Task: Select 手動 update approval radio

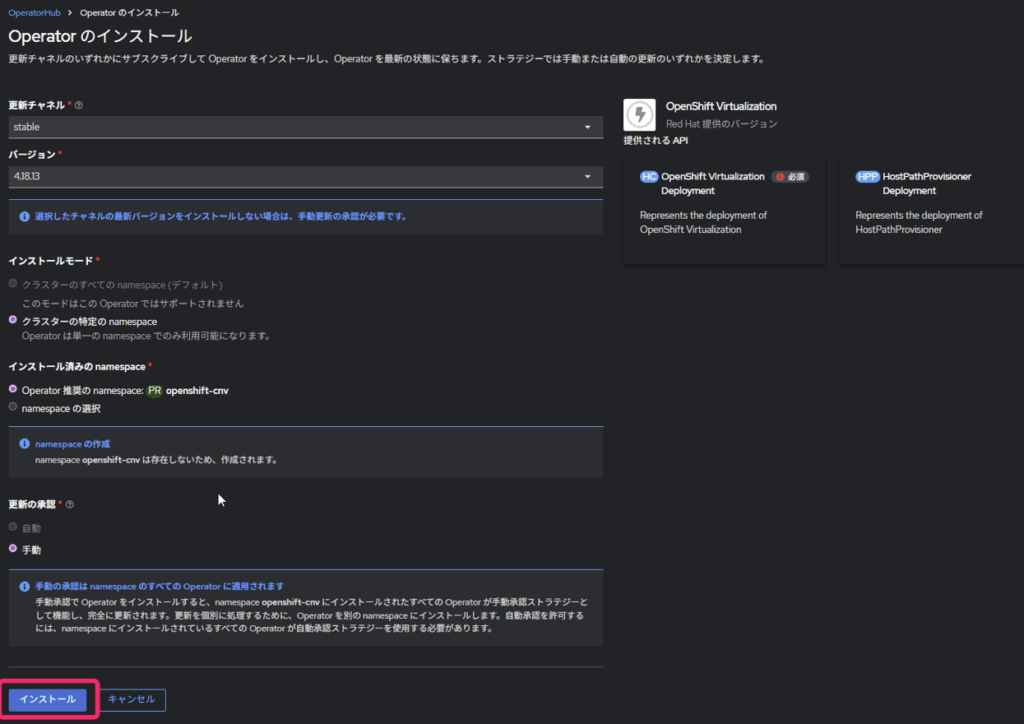Action: [x=13, y=548]
